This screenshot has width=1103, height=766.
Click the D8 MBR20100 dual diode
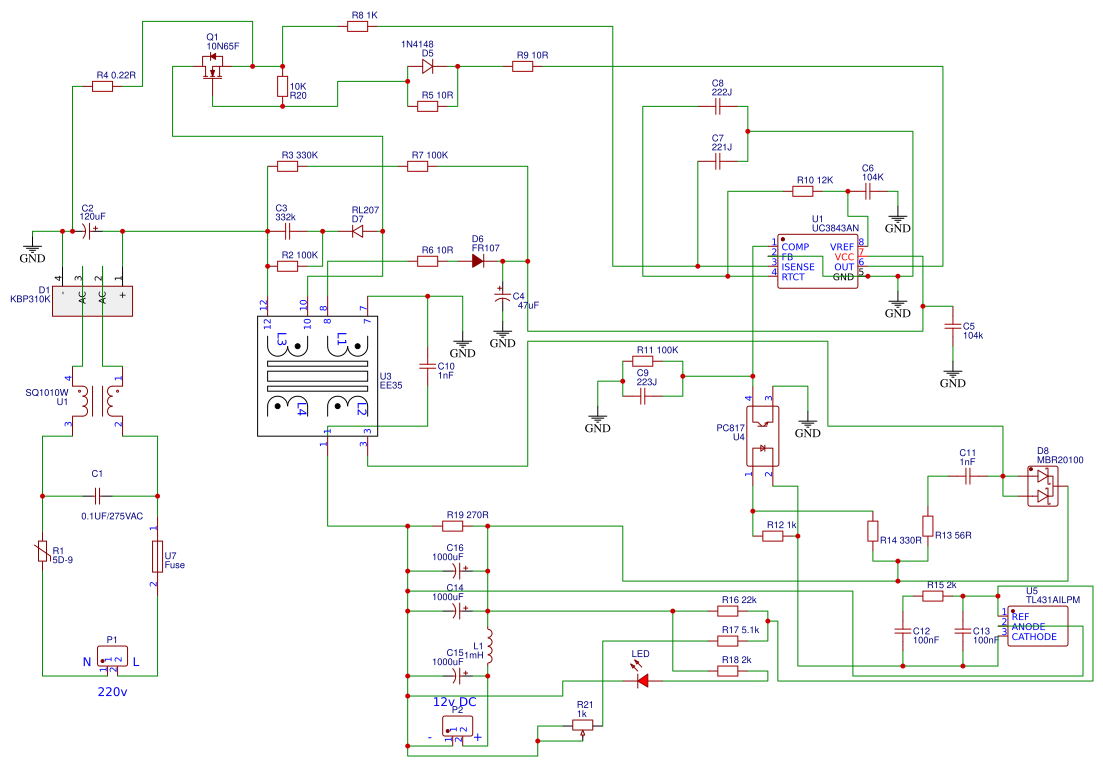tap(1043, 487)
